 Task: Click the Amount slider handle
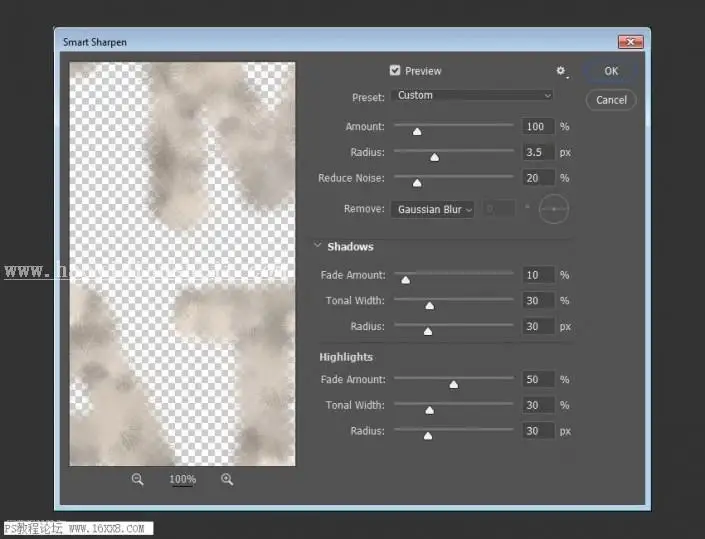coord(417,131)
